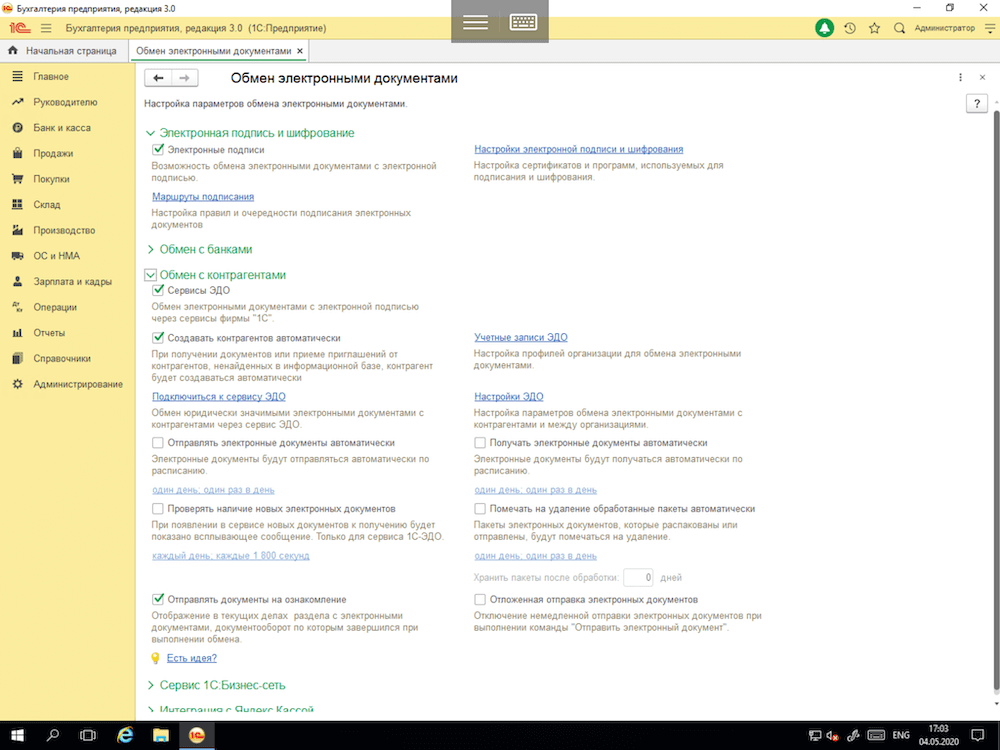Screen dimensions: 1000x750
Task: Show the on-screen keyboard overlay icon
Action: pyautogui.click(x=523, y=22)
